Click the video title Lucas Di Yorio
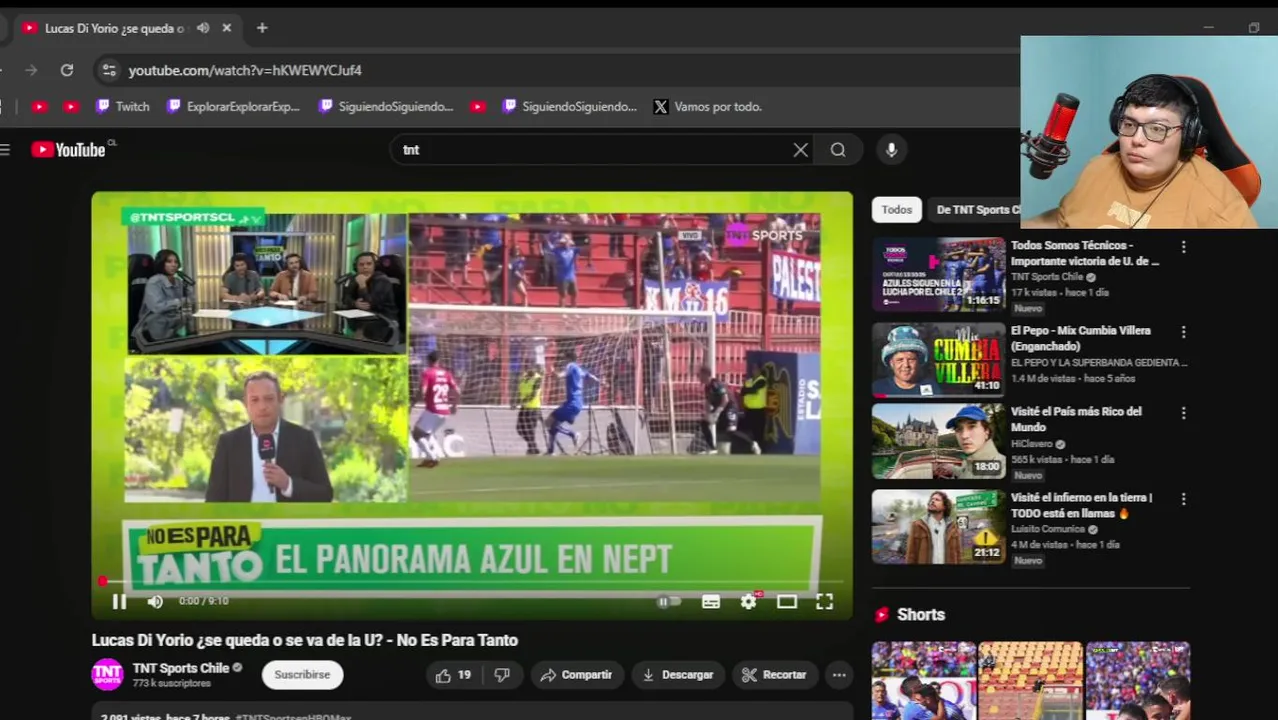 pyautogui.click(x=305, y=640)
